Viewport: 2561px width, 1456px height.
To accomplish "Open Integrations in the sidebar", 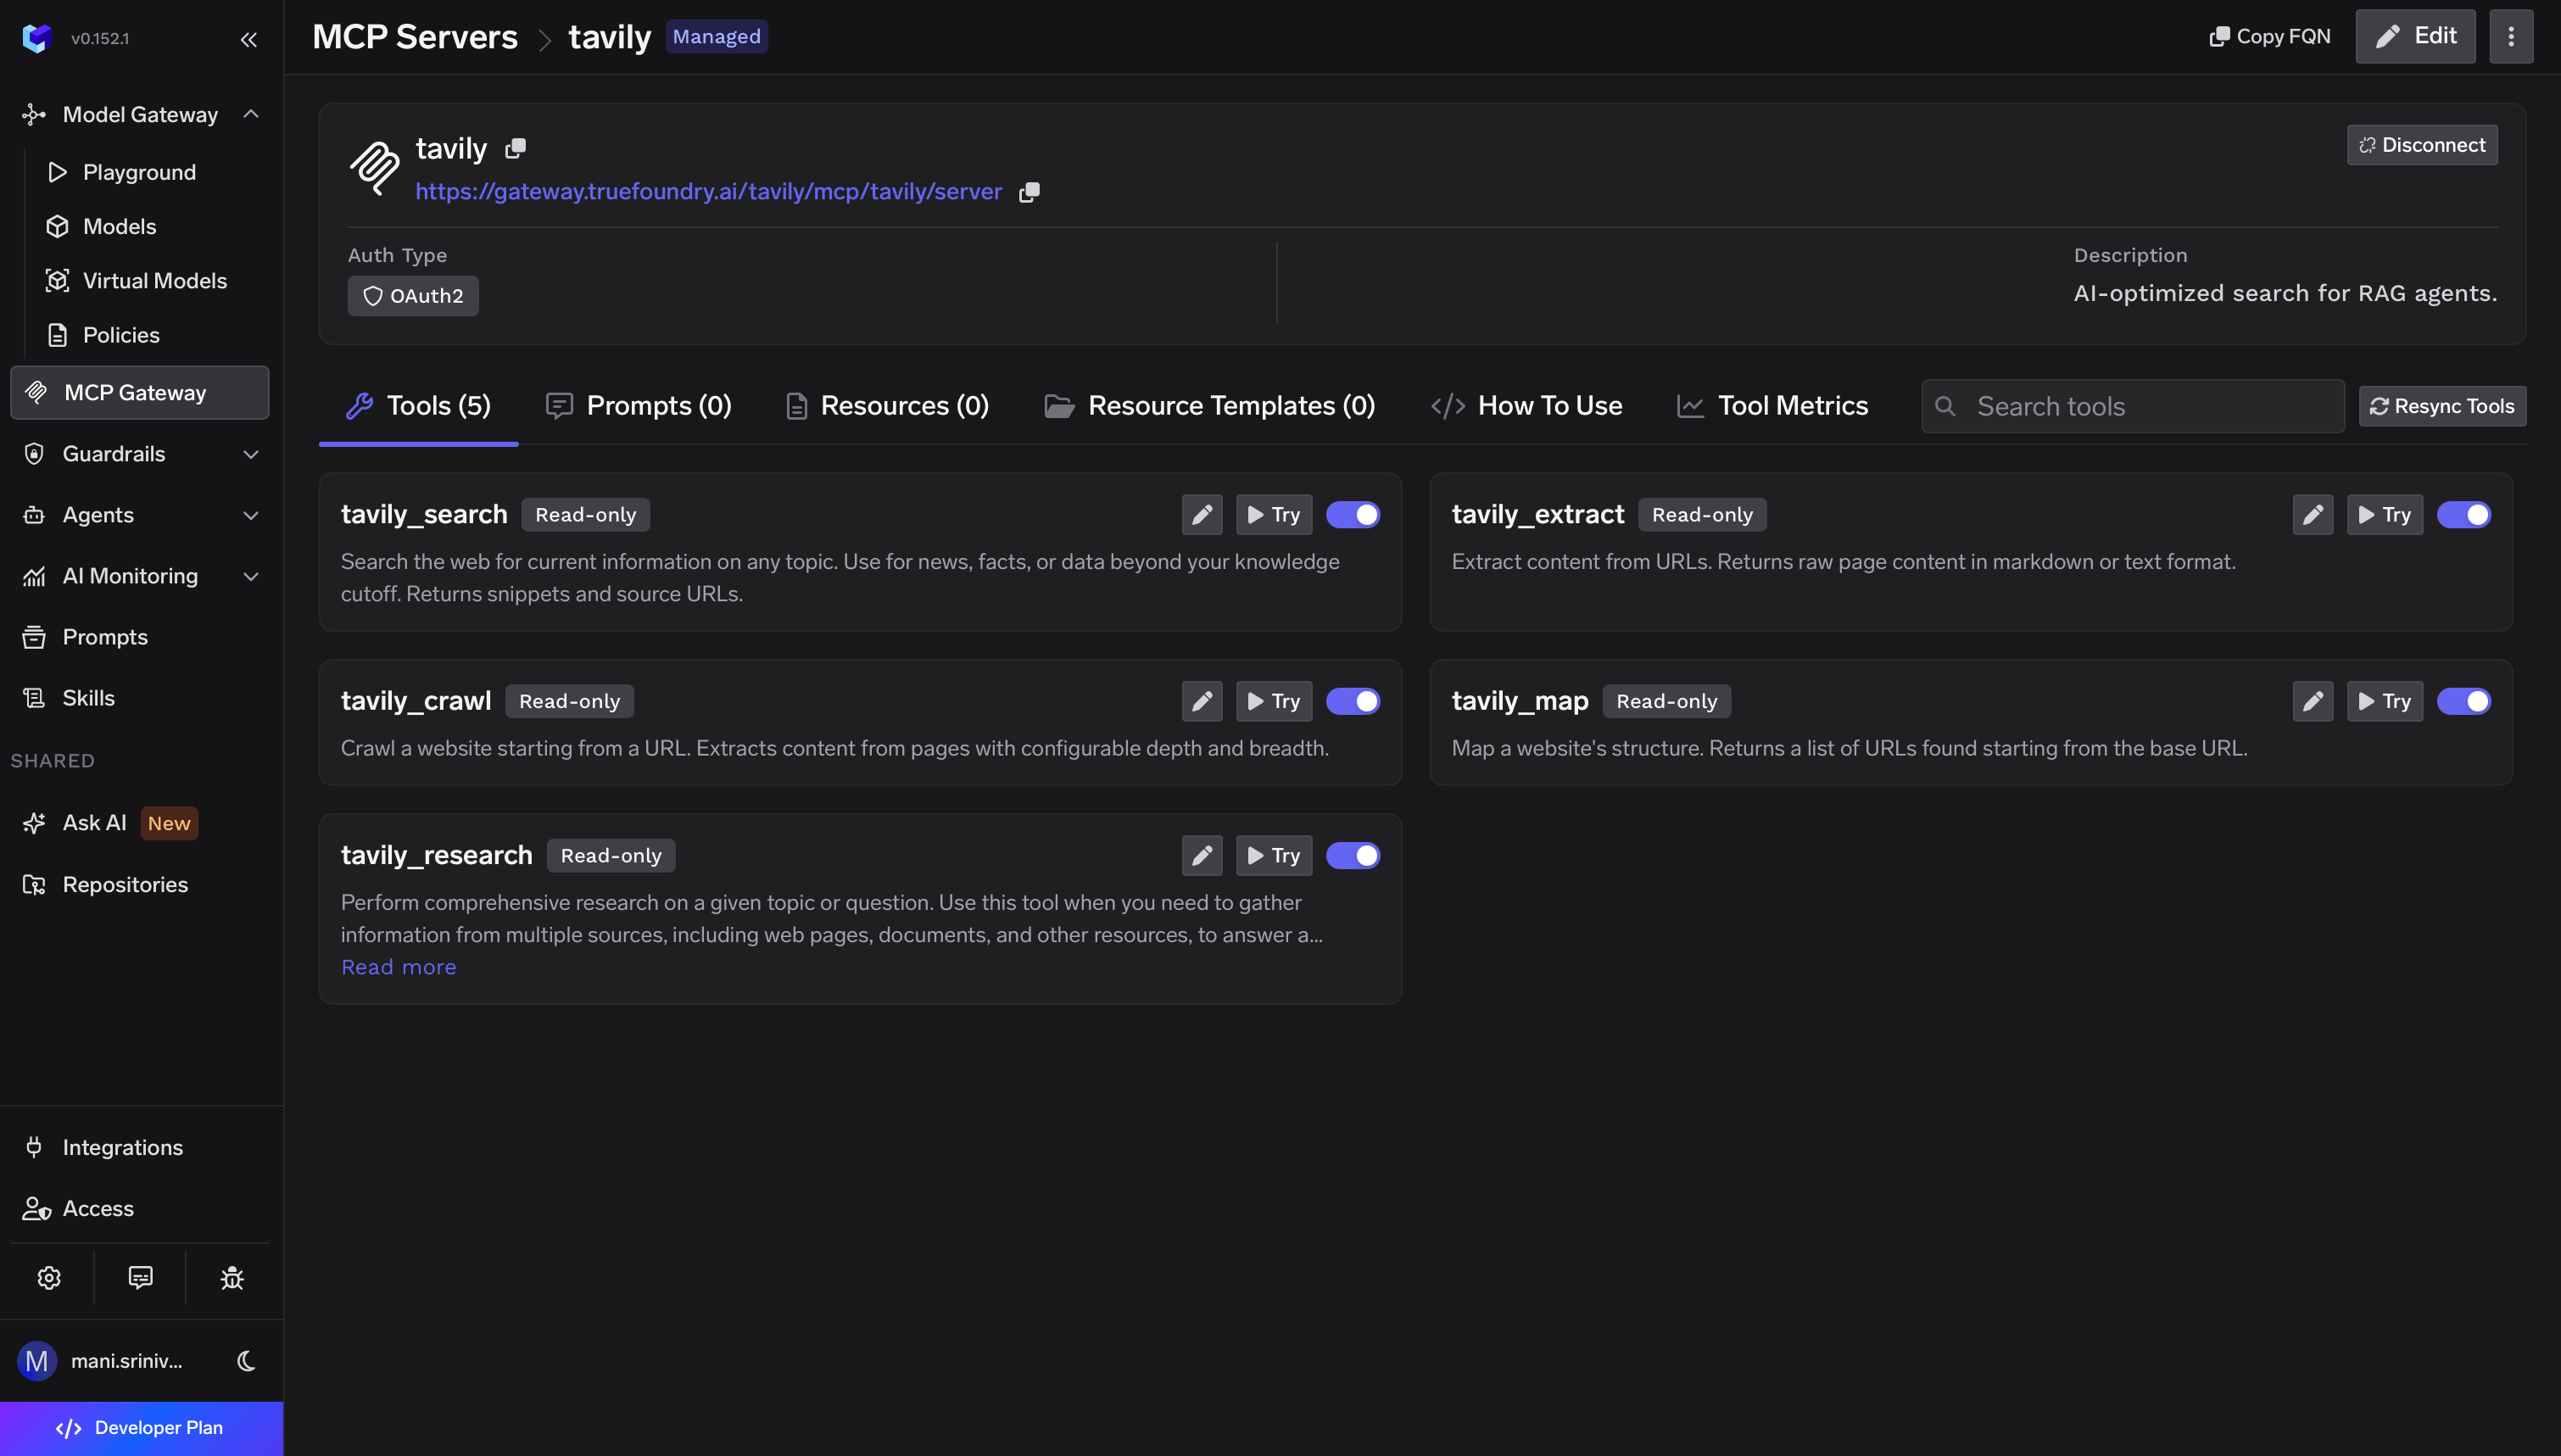I will pos(122,1148).
